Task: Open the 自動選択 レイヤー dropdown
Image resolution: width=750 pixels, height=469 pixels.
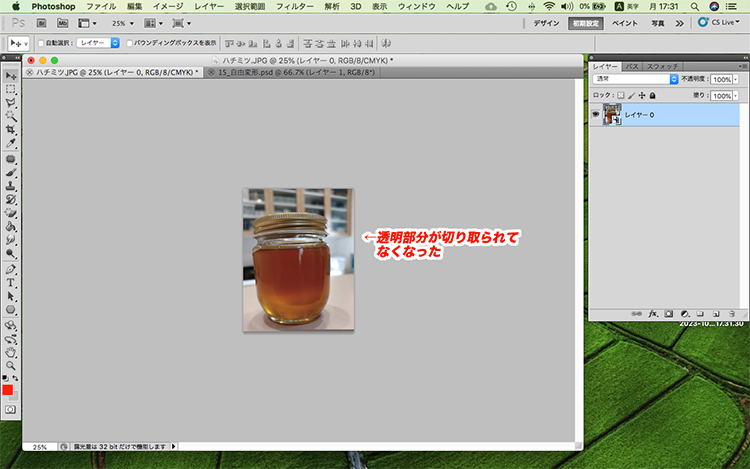Action: pos(98,43)
